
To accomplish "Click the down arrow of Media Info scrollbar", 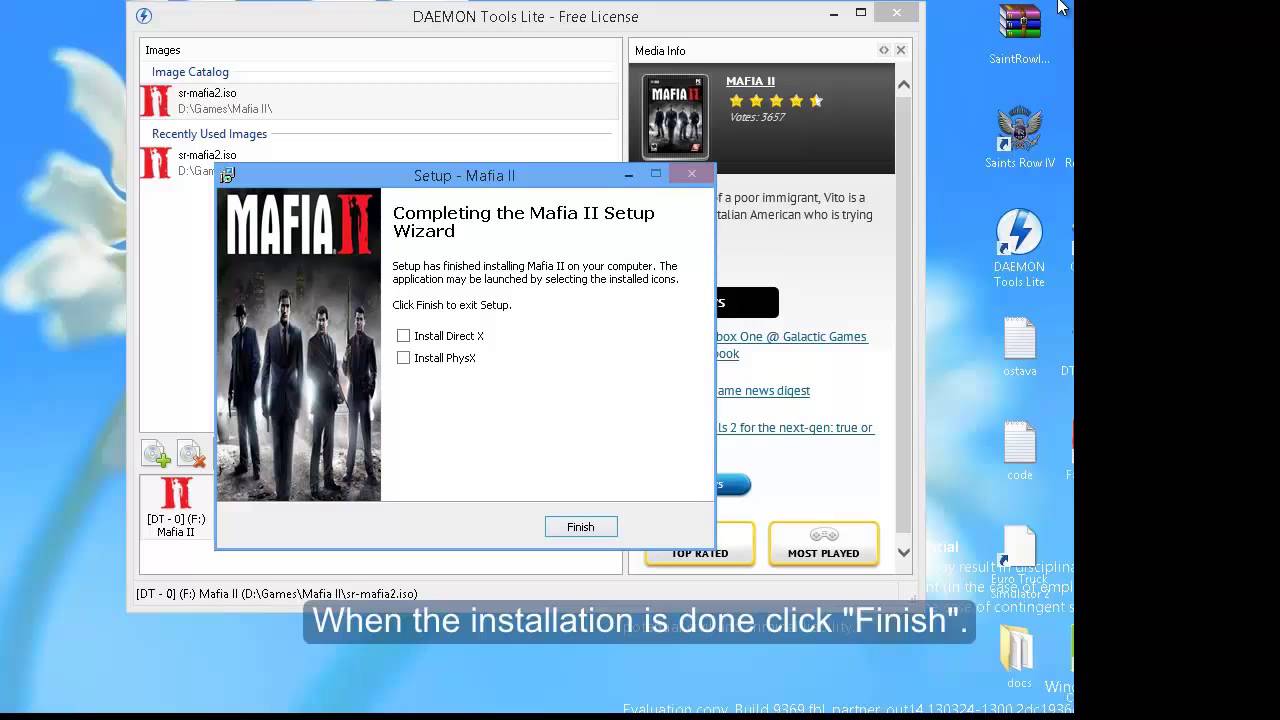I will pos(904,552).
